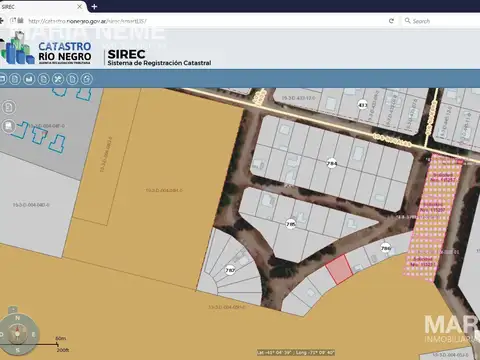This screenshot has width=480, height=360.
Task: Select the SIREC browser tab
Action: tap(40, 7)
